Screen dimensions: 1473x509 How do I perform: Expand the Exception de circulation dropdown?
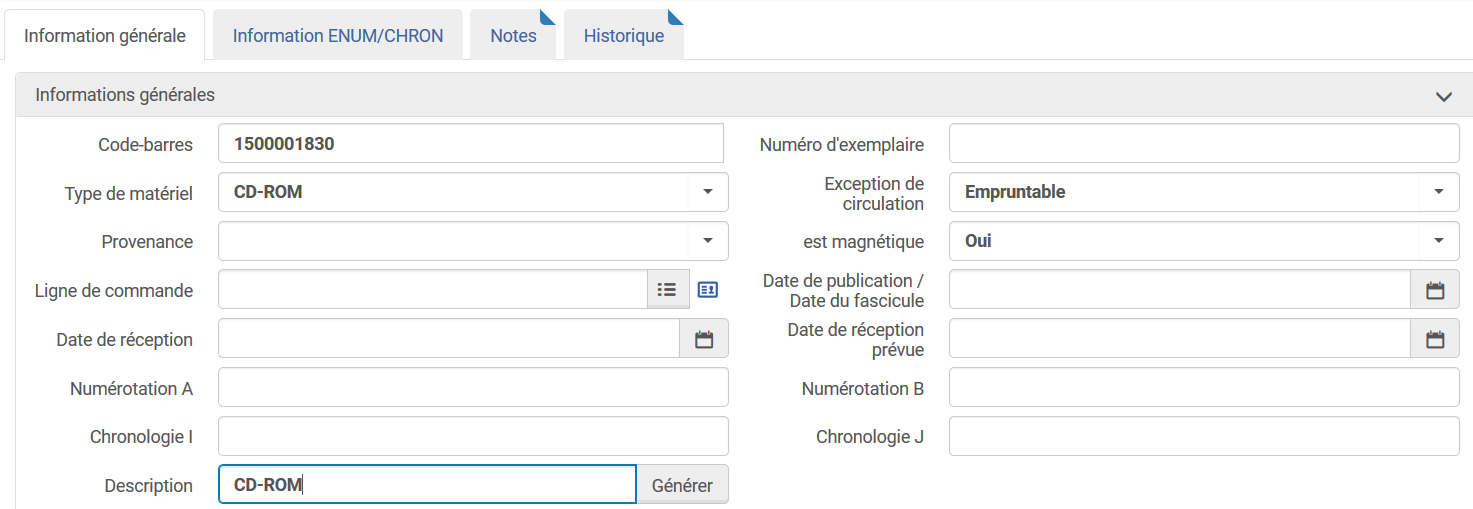point(1438,192)
